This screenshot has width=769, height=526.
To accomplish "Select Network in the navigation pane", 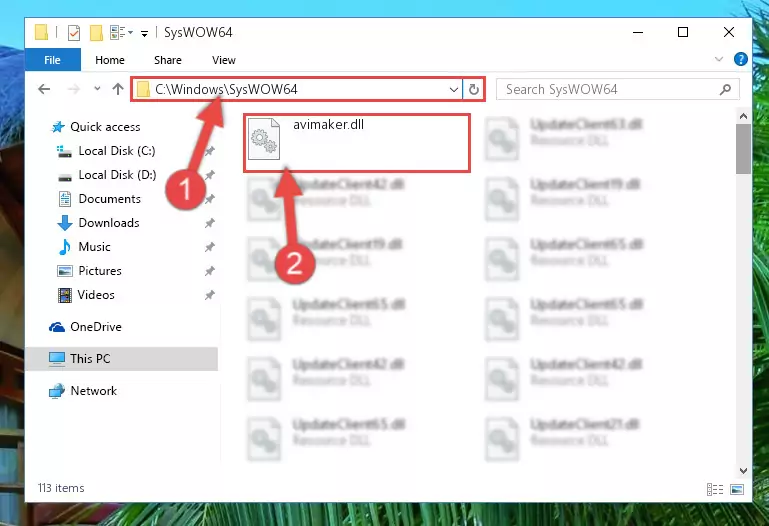I will pos(94,391).
